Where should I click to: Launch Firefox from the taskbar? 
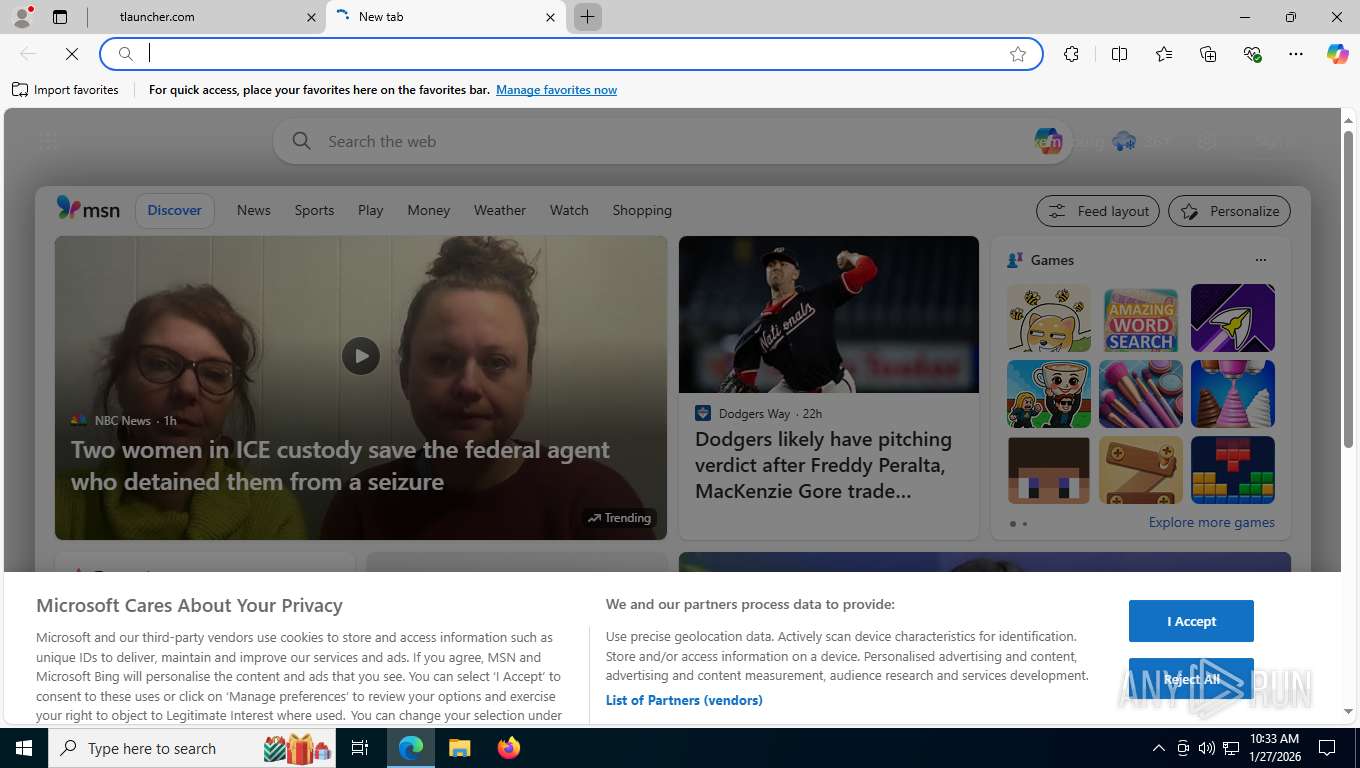pyautogui.click(x=509, y=748)
